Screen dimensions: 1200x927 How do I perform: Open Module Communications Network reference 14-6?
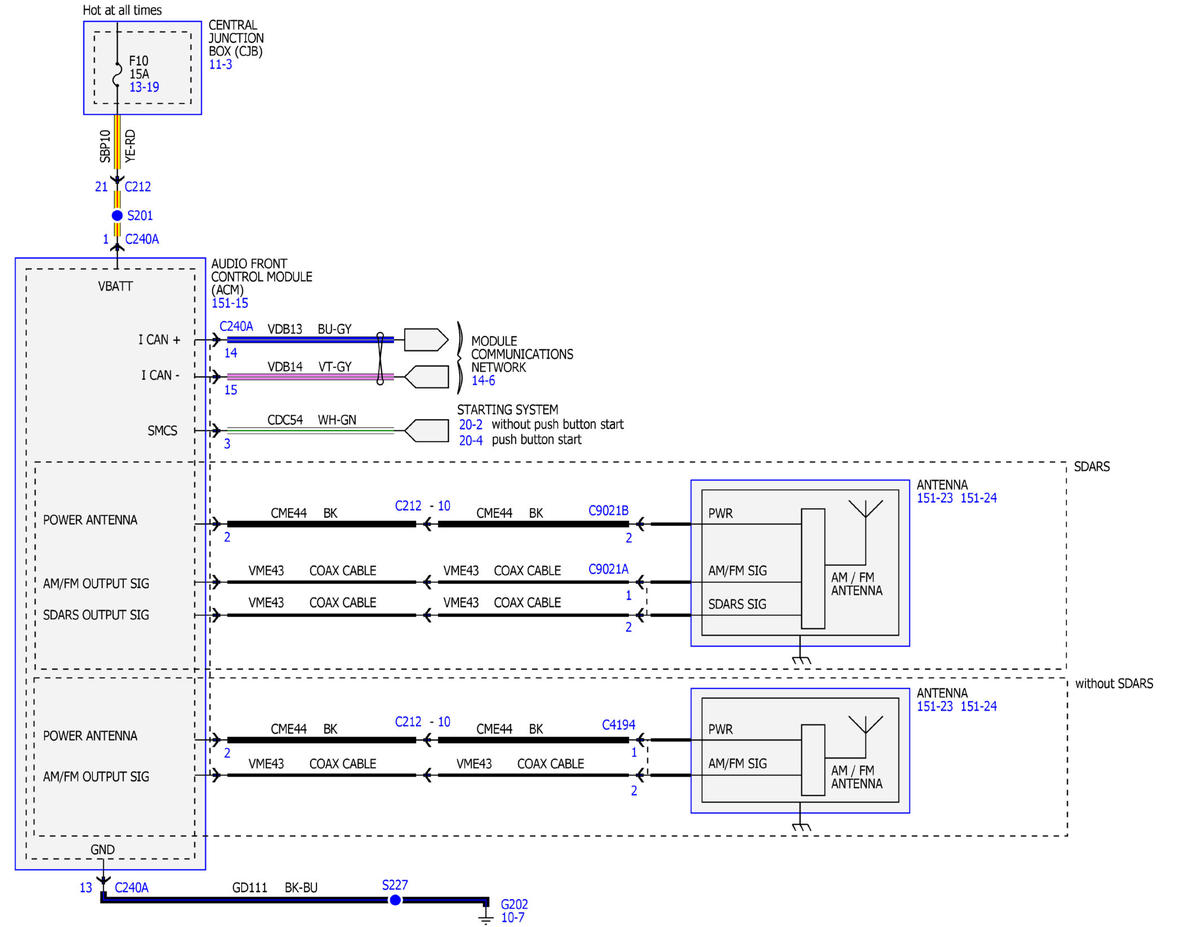pyautogui.click(x=482, y=381)
